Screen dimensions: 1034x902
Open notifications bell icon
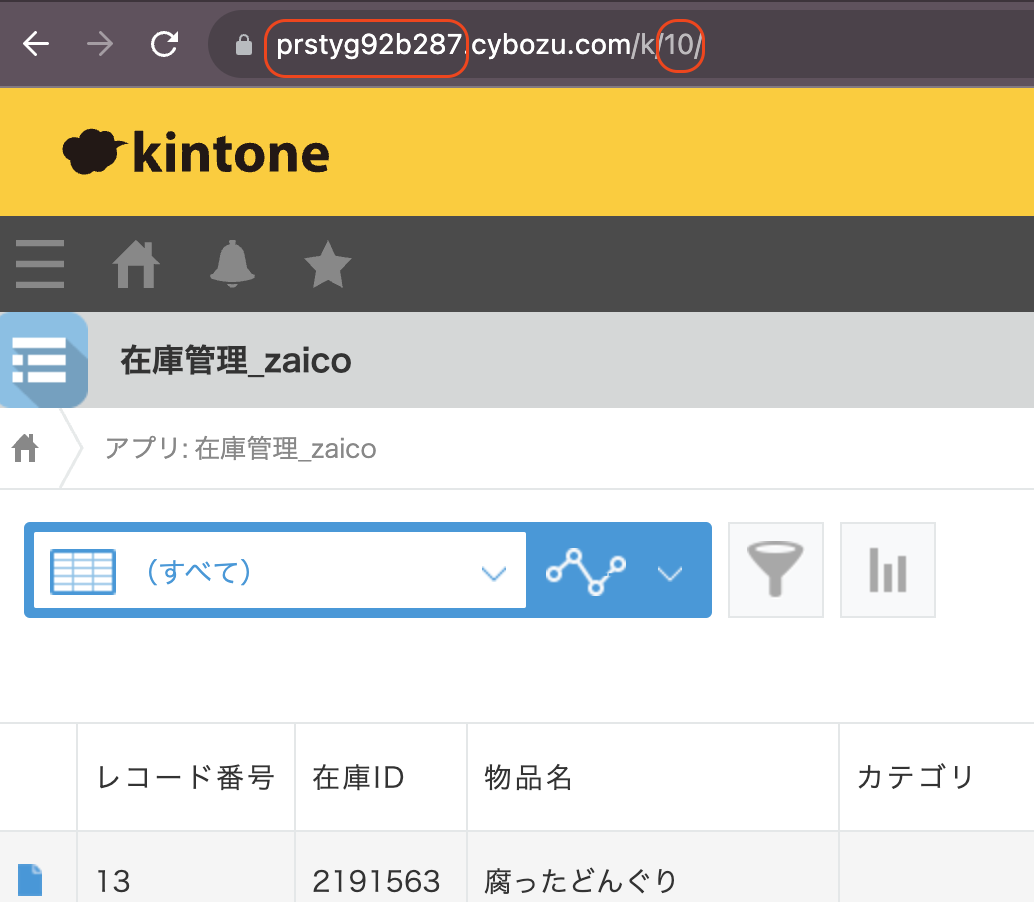coord(232,264)
